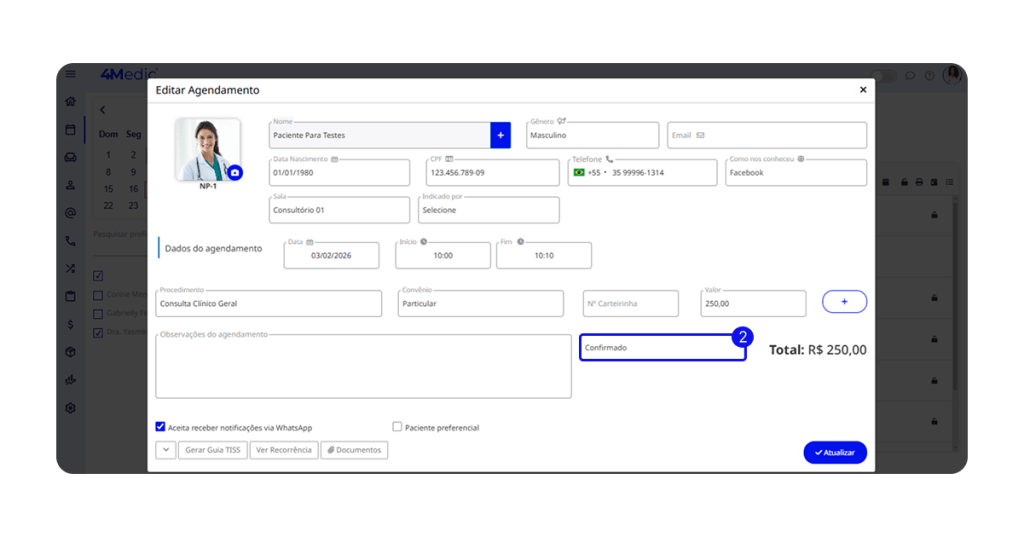Open the phone icon in left sidebar

pyautogui.click(x=70, y=241)
